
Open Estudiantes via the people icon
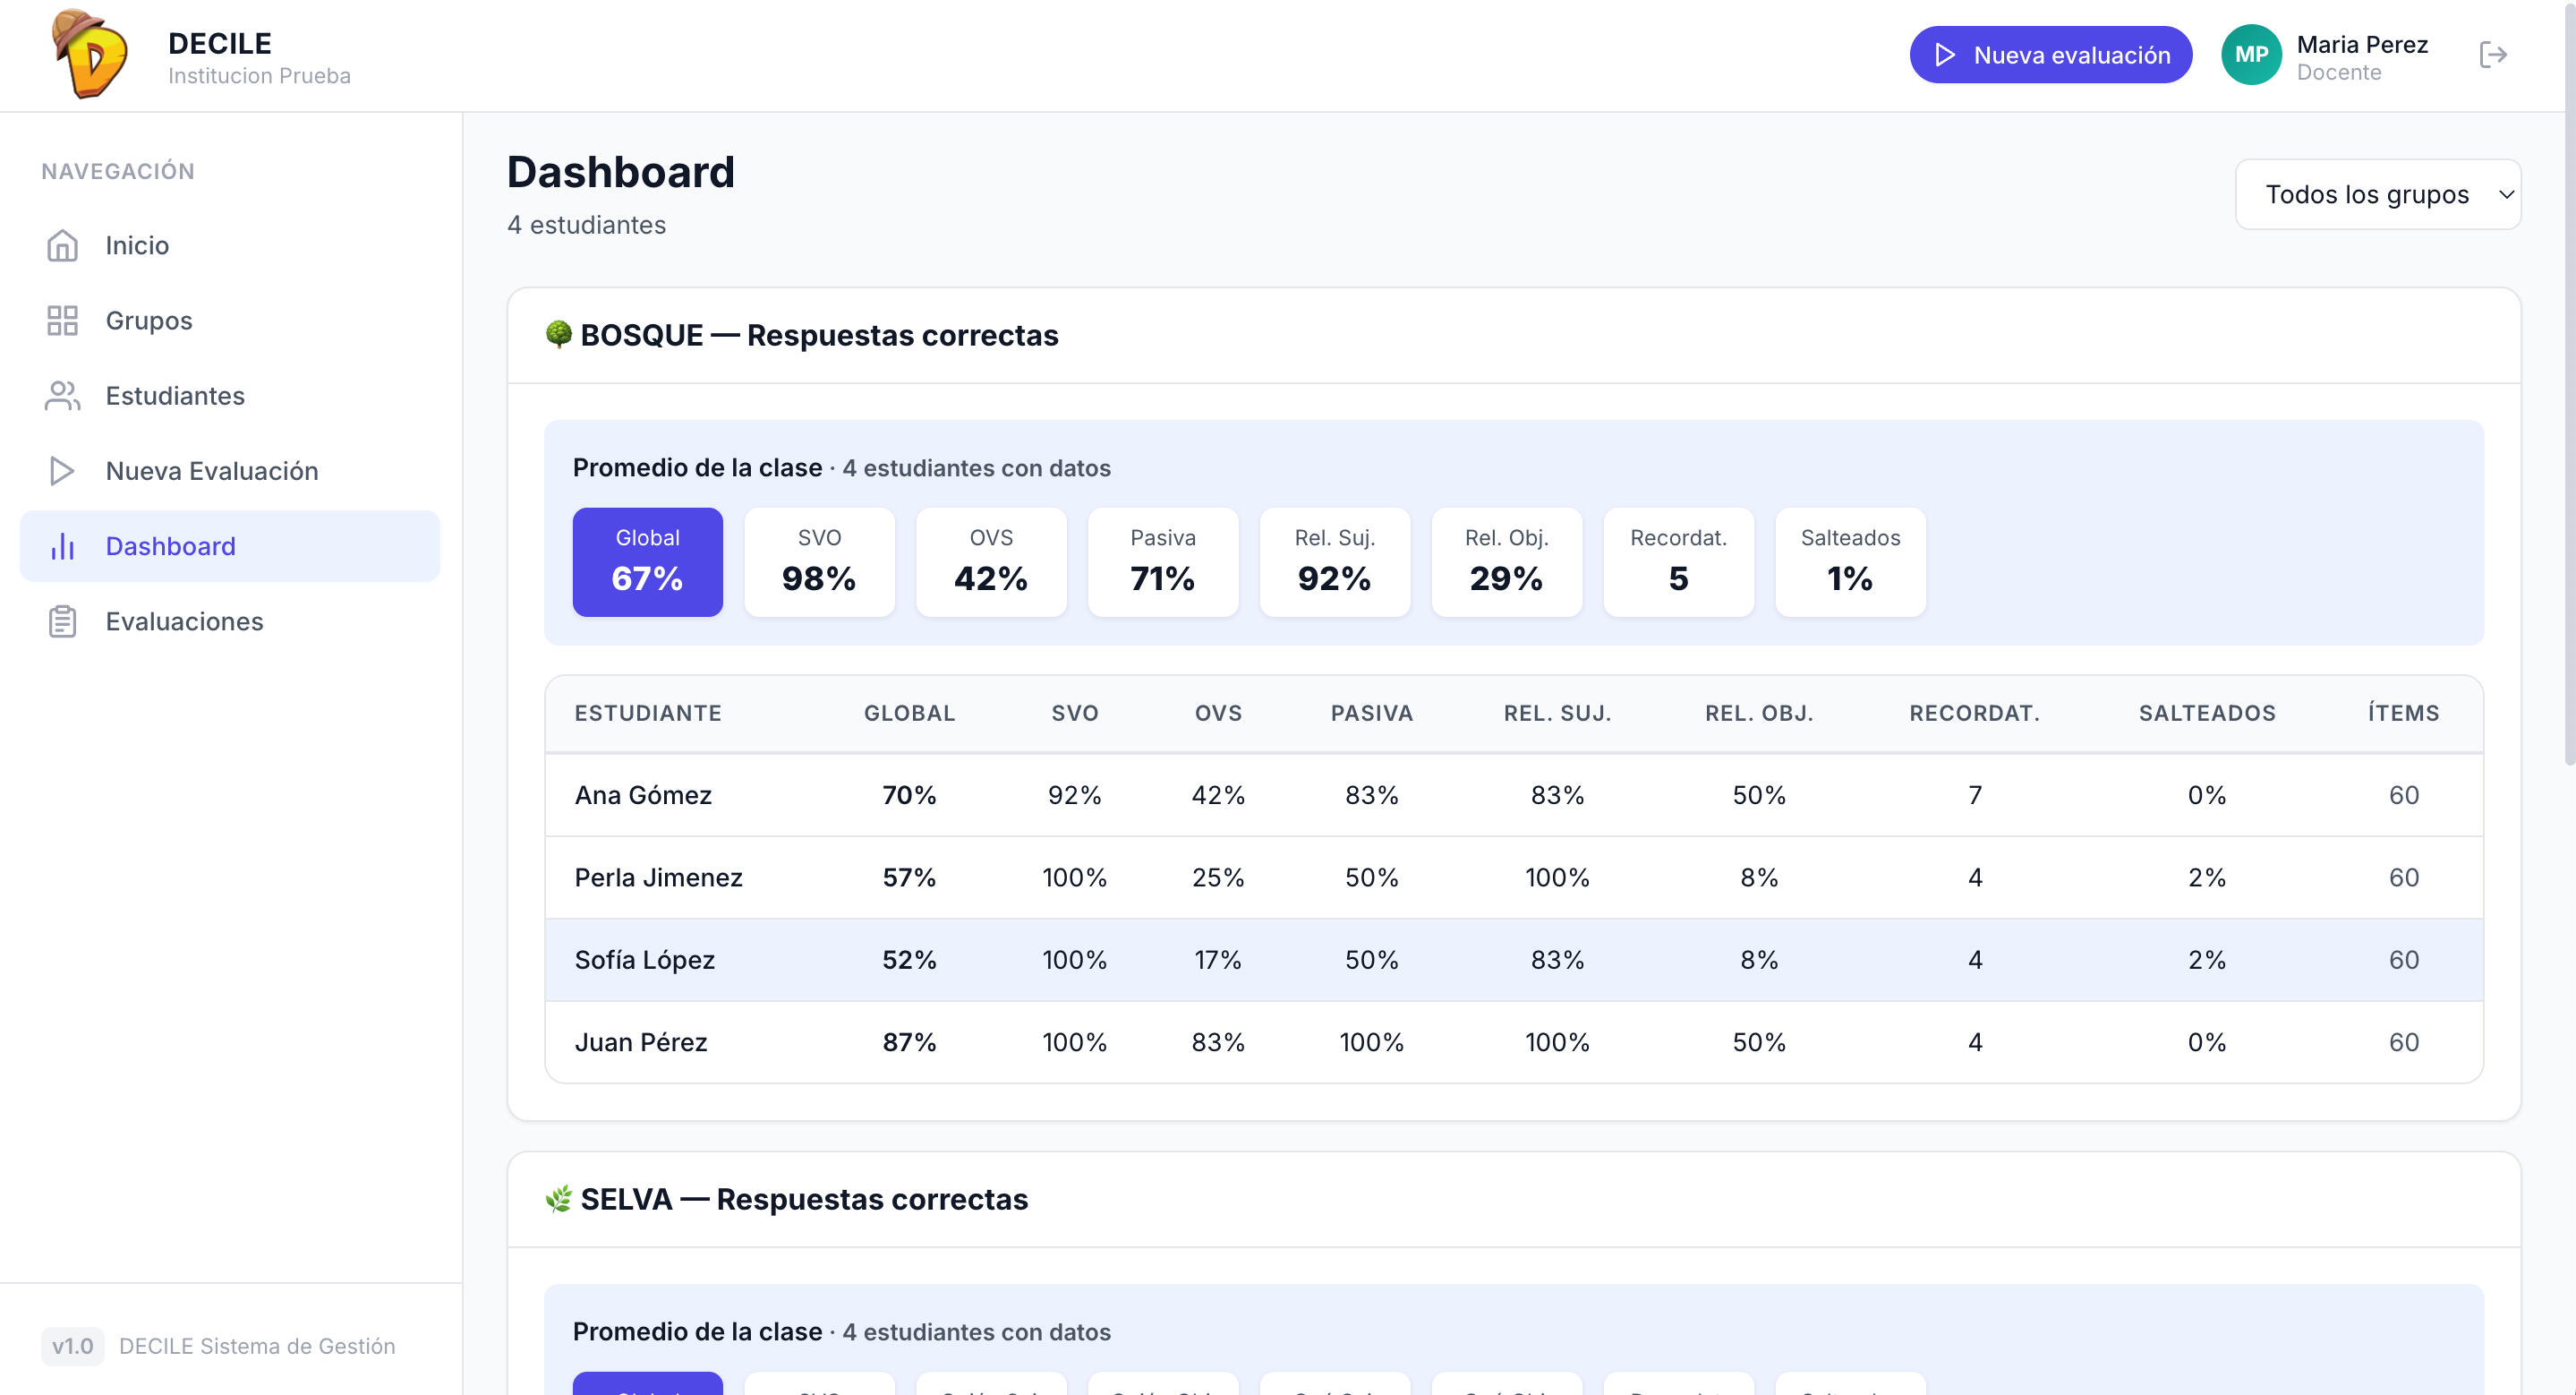click(62, 396)
